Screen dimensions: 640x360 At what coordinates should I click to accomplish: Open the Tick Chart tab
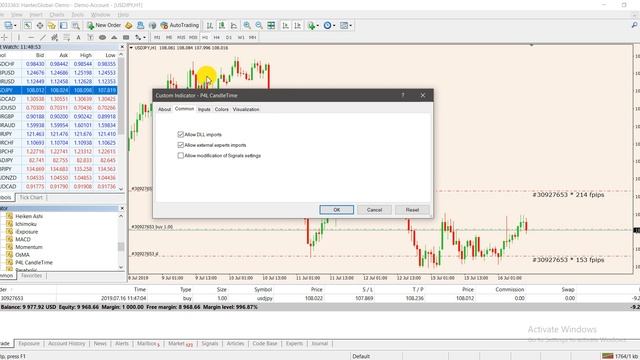pyautogui.click(x=31, y=198)
